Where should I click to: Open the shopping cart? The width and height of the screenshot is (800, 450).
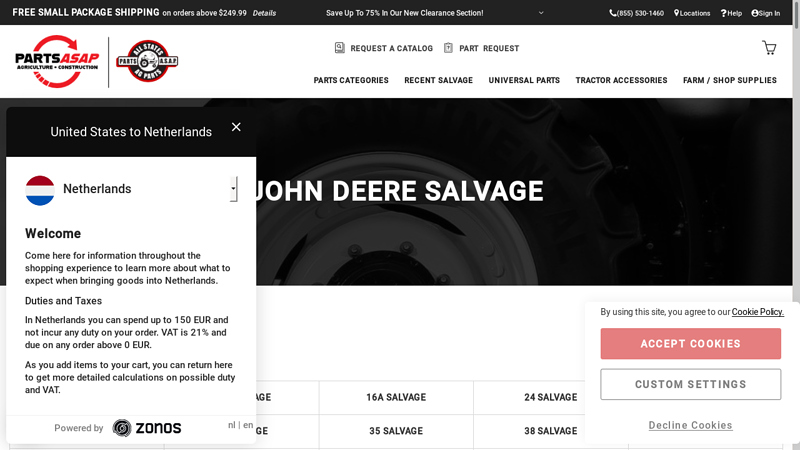(x=768, y=48)
